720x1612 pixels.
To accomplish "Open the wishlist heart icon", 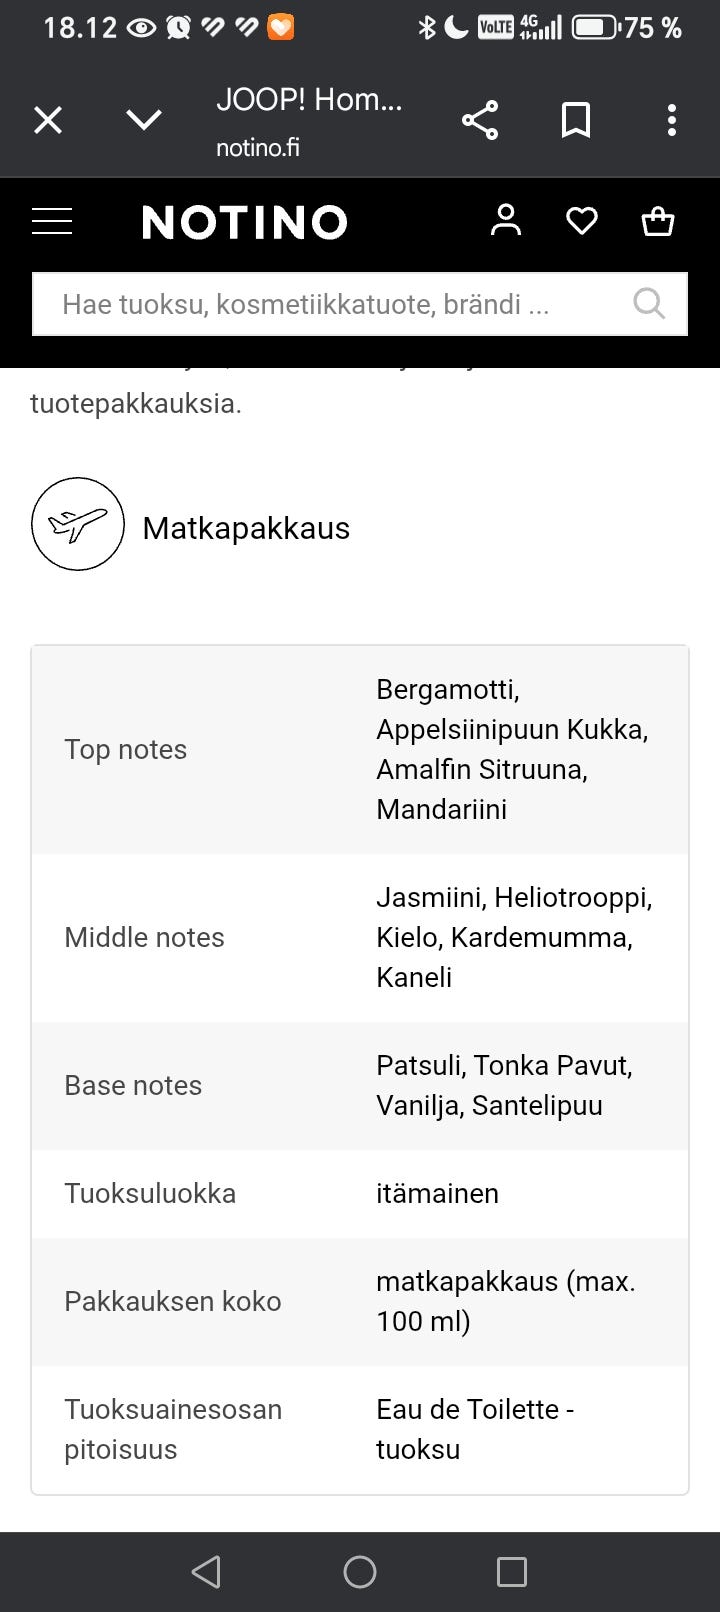I will tap(582, 221).
